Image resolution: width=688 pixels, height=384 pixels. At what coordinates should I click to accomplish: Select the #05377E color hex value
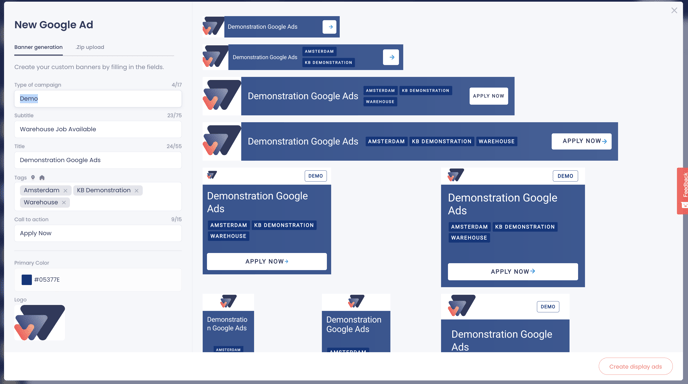[47, 280]
